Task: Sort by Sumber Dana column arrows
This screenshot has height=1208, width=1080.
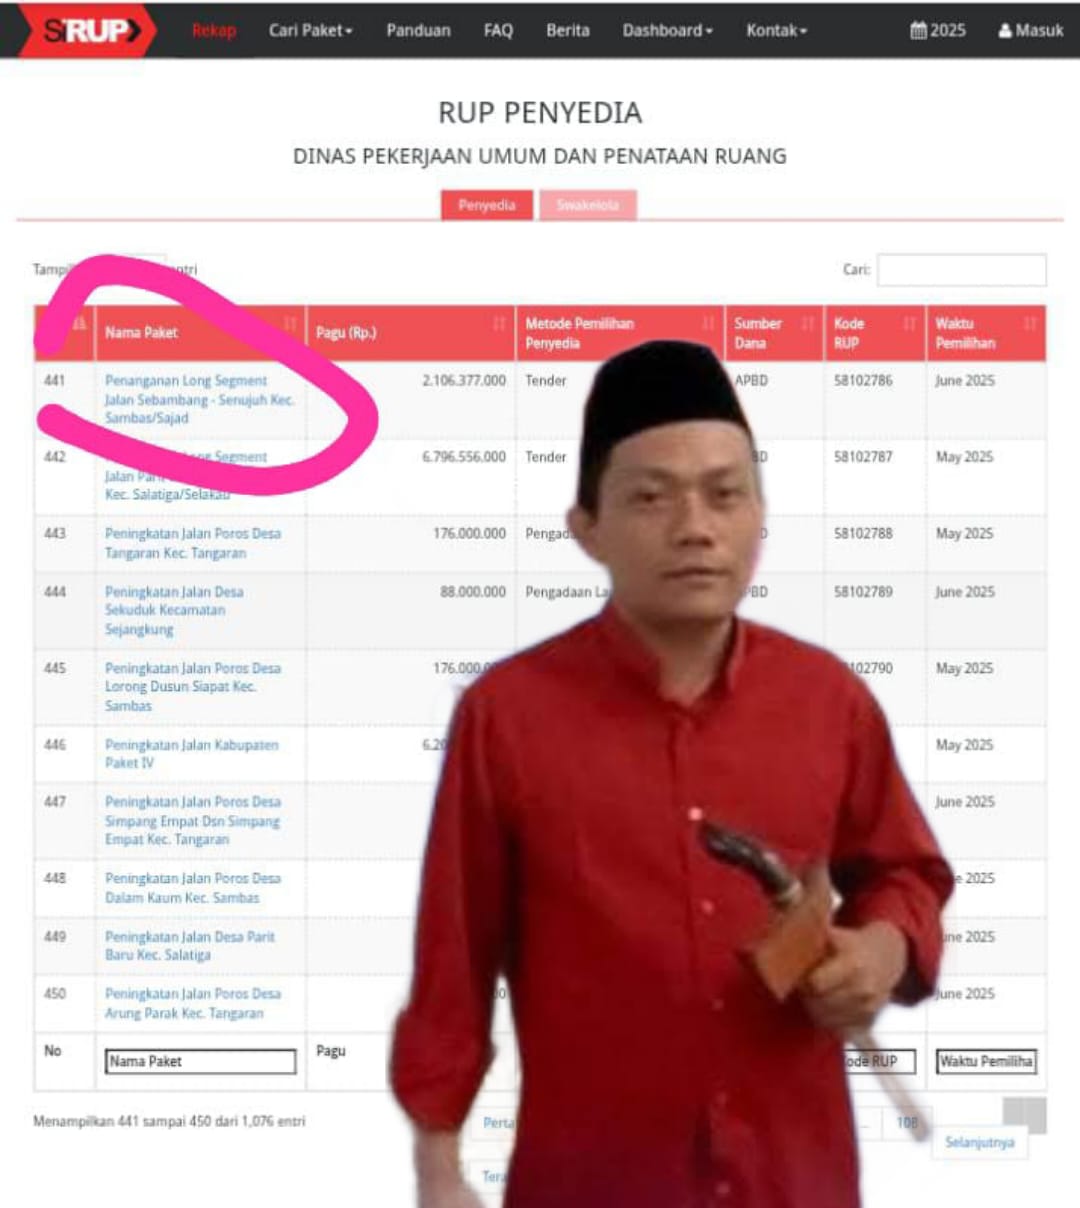Action: point(808,323)
